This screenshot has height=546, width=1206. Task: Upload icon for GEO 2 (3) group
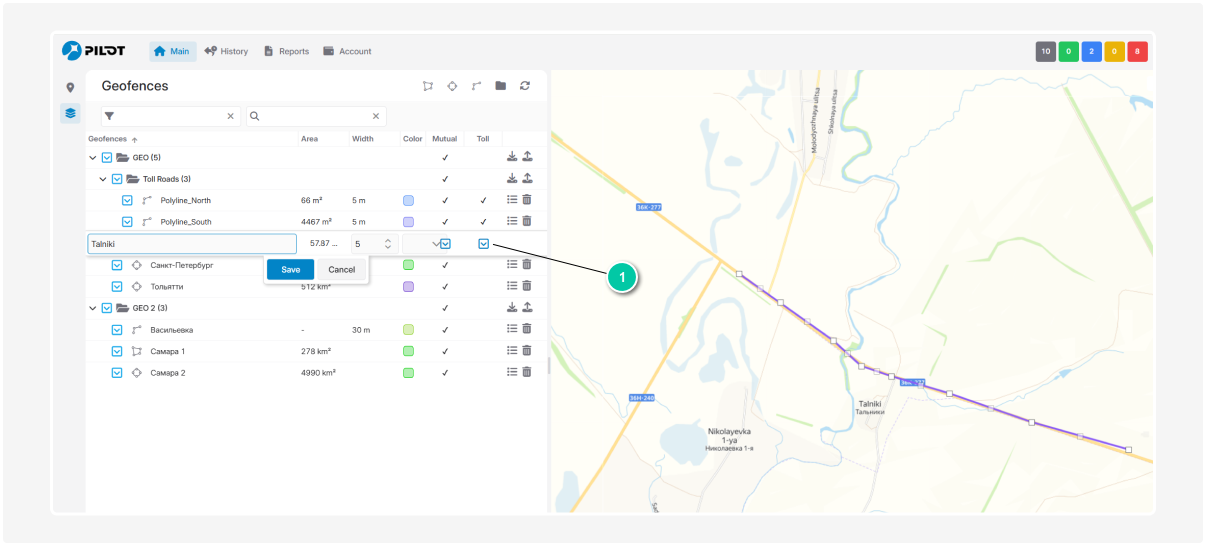527,307
